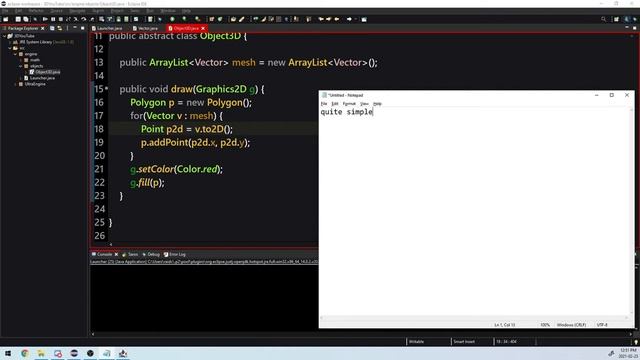Click the Save All icon in Eclipse toolbar

click(x=26, y=19)
